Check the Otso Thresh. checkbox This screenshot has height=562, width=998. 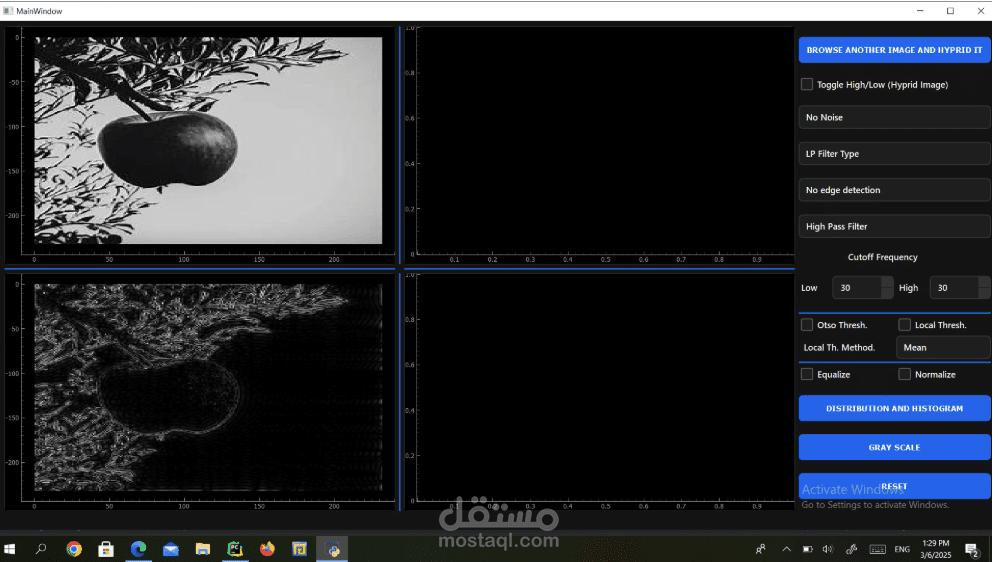[807, 325]
